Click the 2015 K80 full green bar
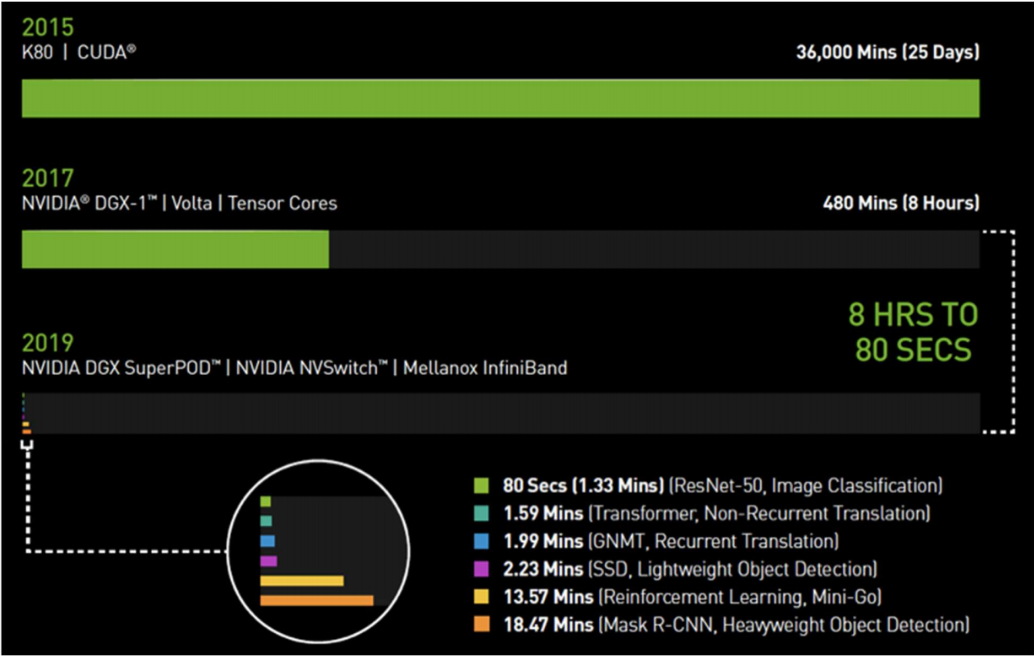 tap(501, 98)
